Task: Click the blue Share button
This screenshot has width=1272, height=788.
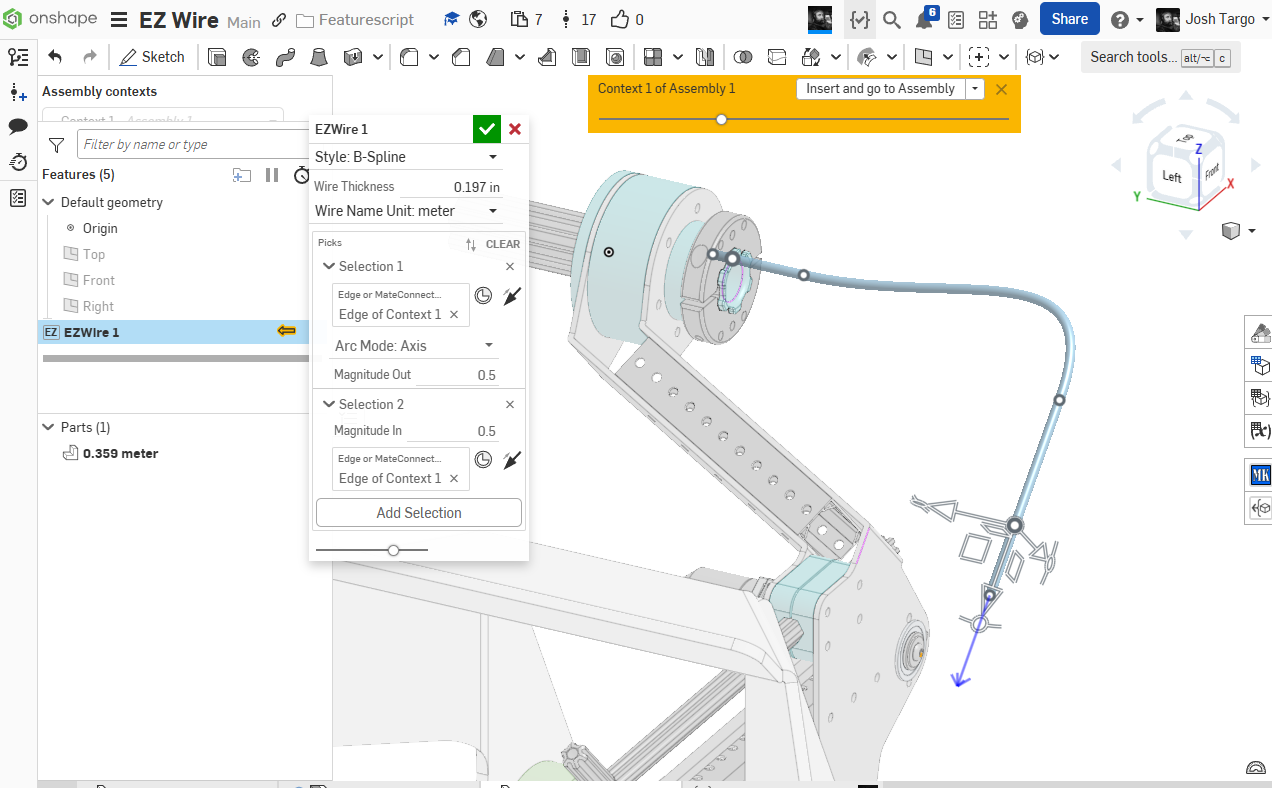Action: point(1070,19)
